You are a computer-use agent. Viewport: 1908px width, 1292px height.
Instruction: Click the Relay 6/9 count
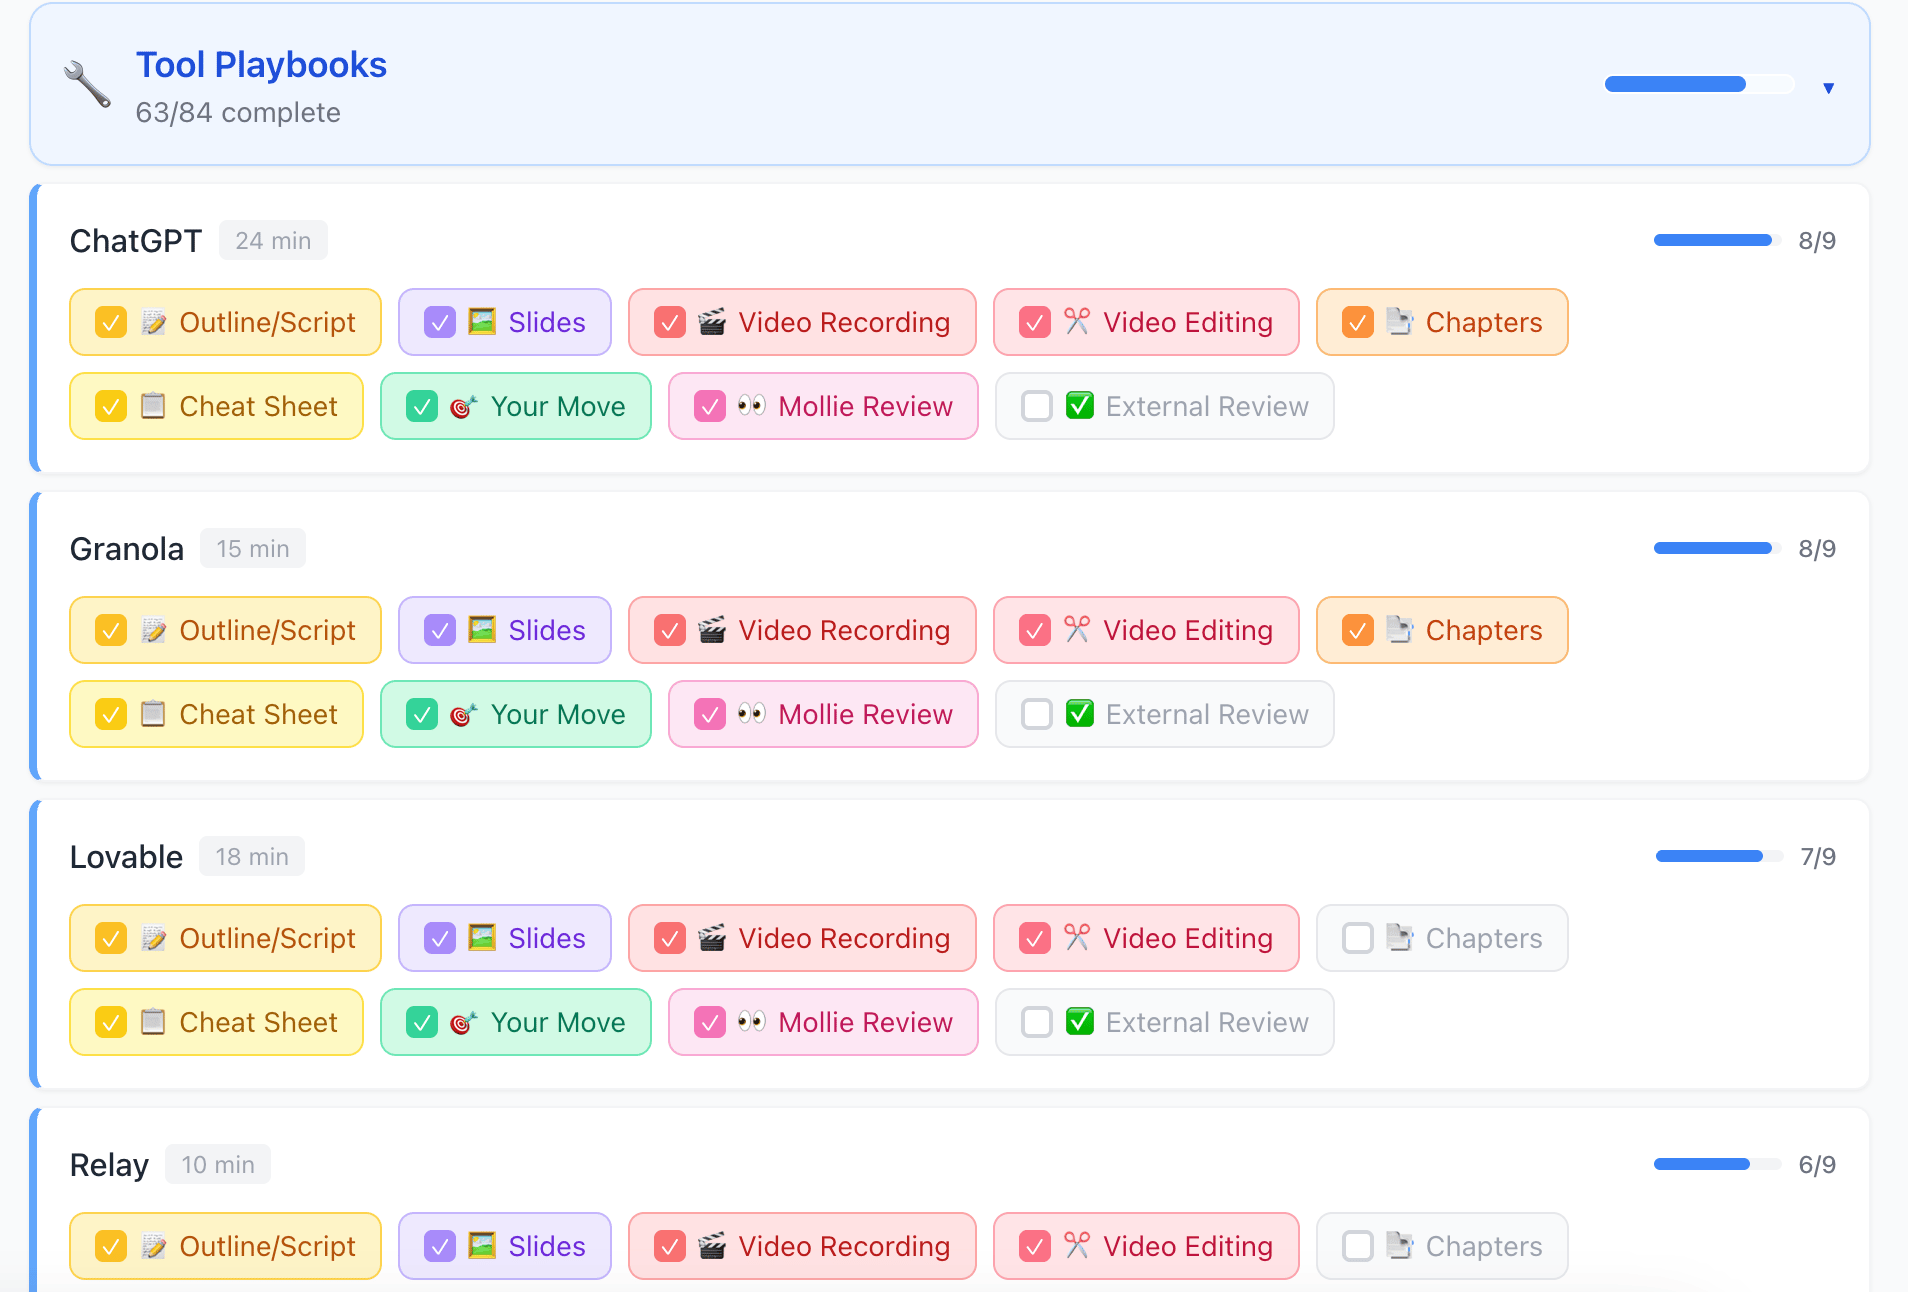[1817, 1164]
